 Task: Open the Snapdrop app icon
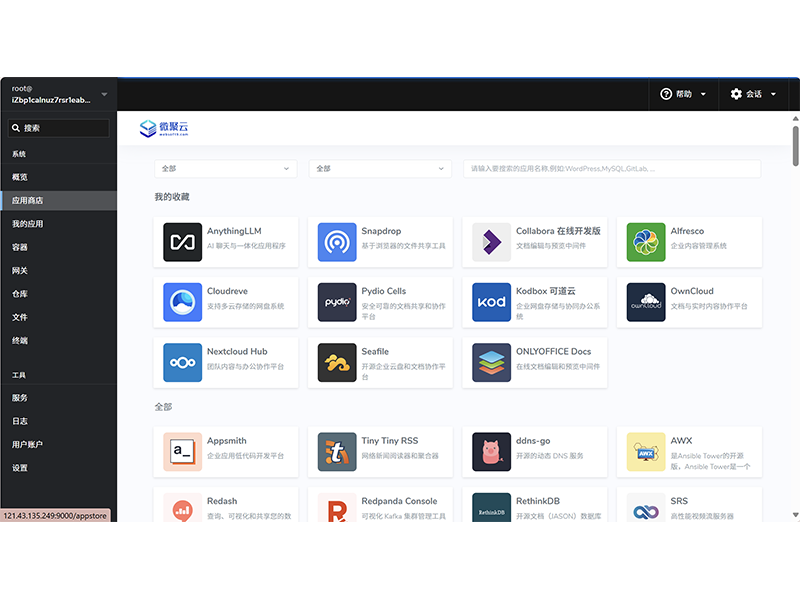pyautogui.click(x=337, y=242)
